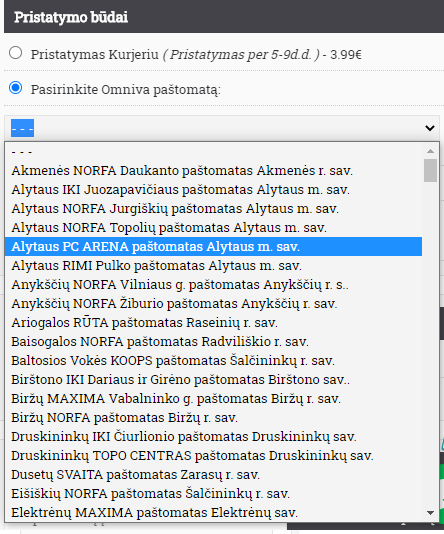Select highlighted Alytaus PC ARENA paštomatas
This screenshot has height=534, width=444.
tap(213, 247)
